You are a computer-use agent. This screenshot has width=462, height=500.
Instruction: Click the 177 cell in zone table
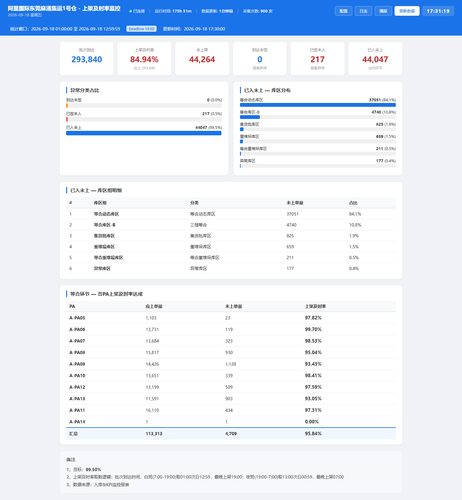pyautogui.click(x=290, y=268)
